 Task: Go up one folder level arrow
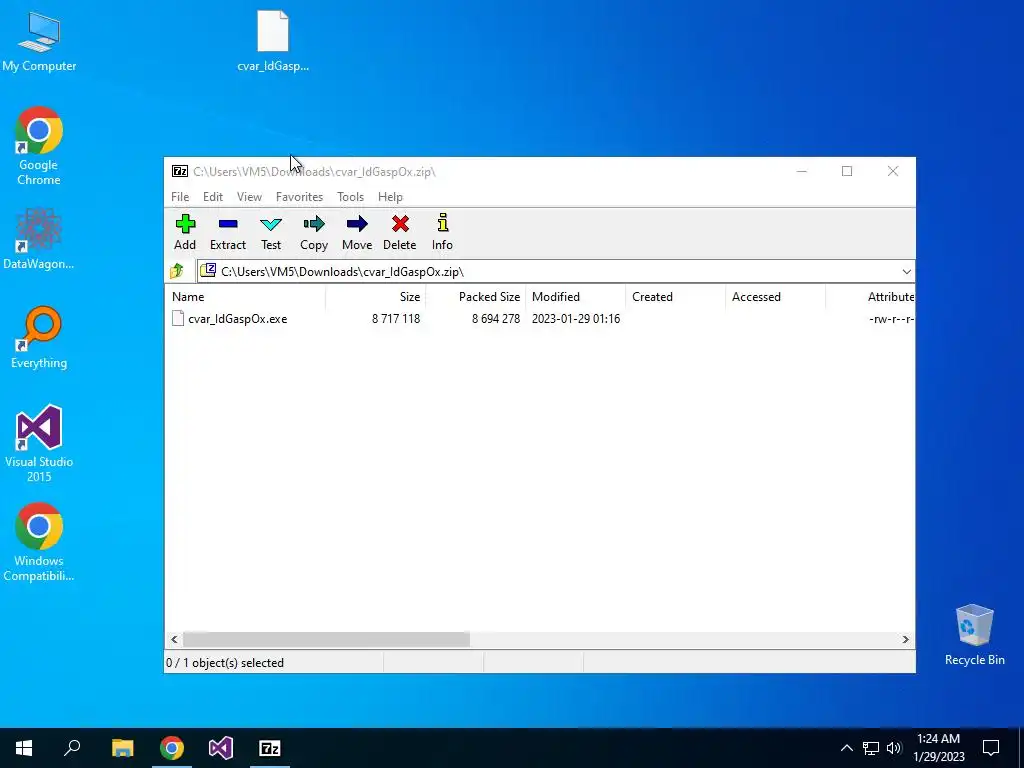(x=177, y=271)
